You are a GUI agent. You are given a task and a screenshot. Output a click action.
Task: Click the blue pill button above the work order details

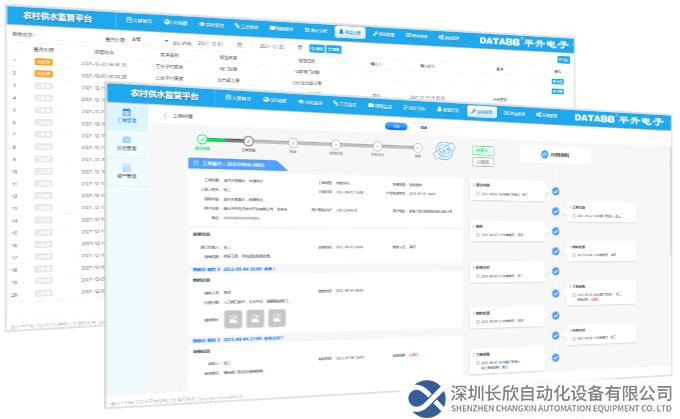coord(393,127)
